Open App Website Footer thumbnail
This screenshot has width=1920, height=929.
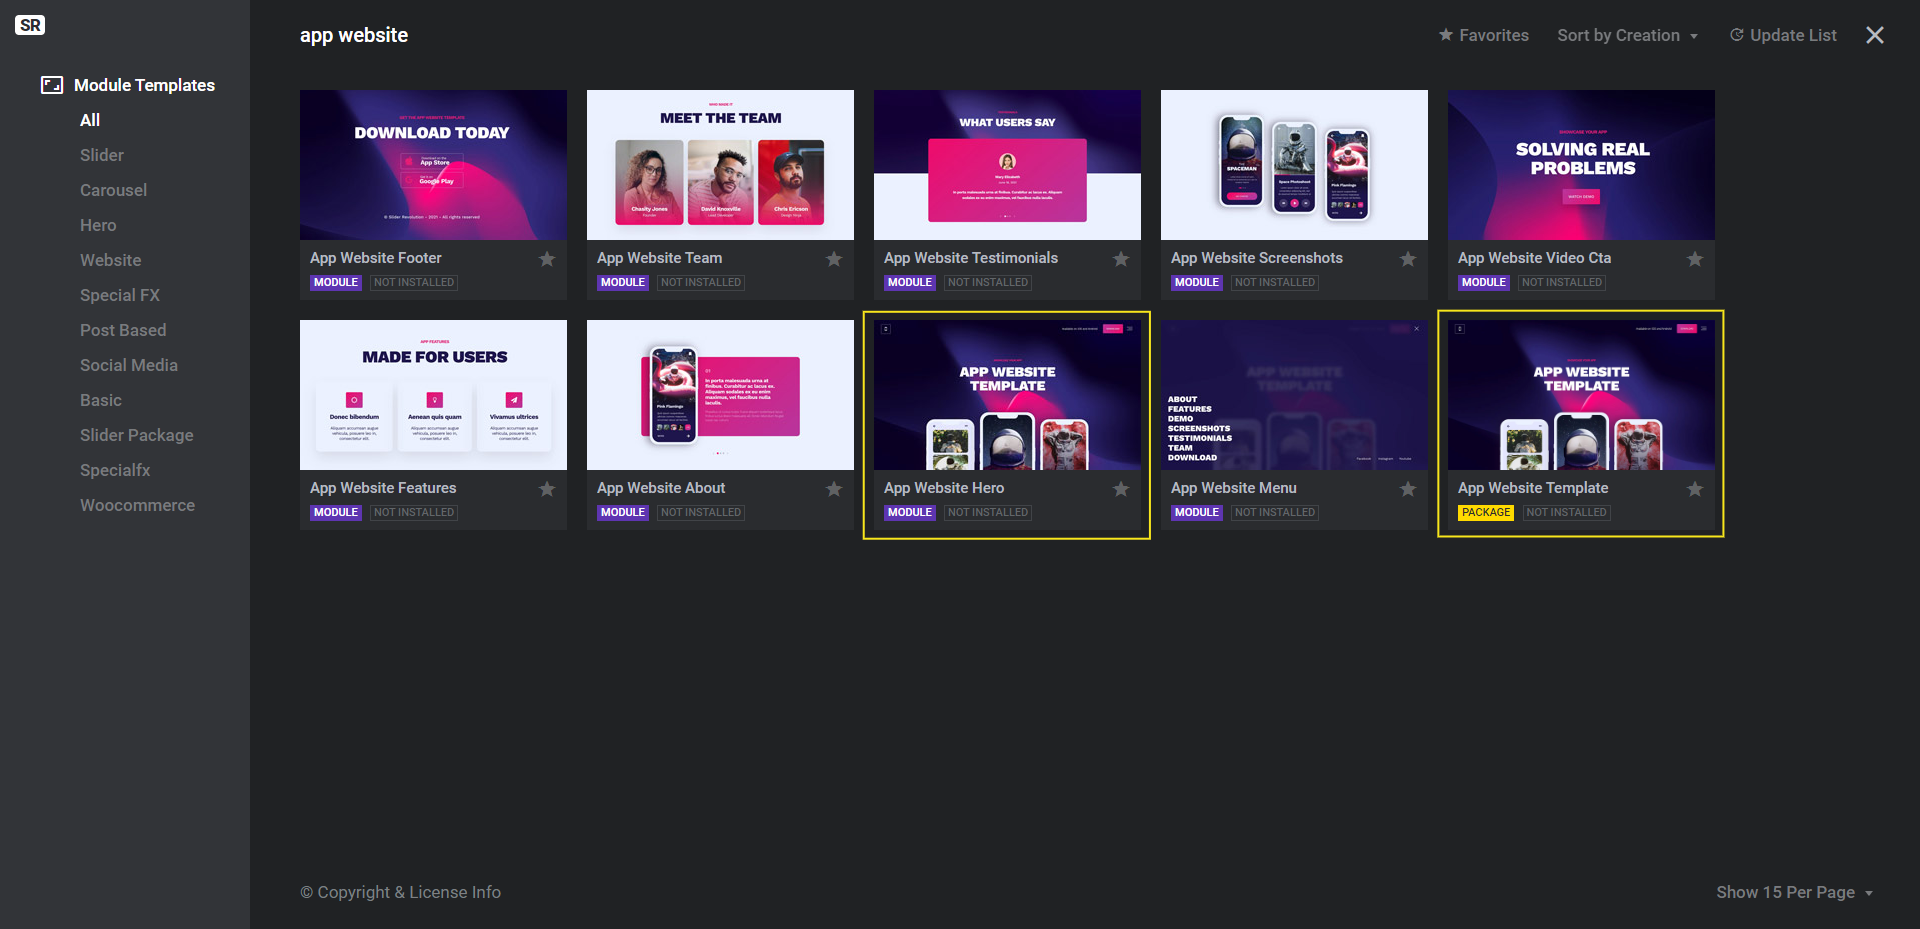[x=433, y=165]
